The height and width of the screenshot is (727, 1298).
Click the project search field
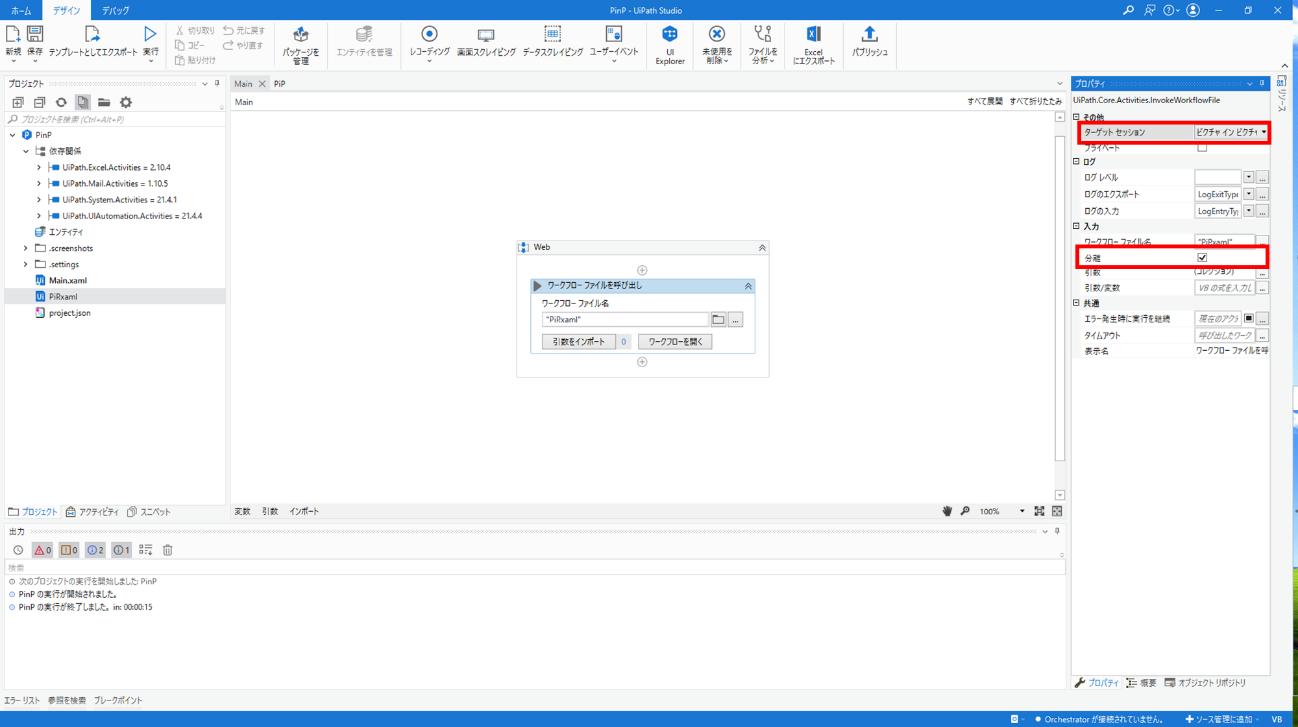[113, 119]
